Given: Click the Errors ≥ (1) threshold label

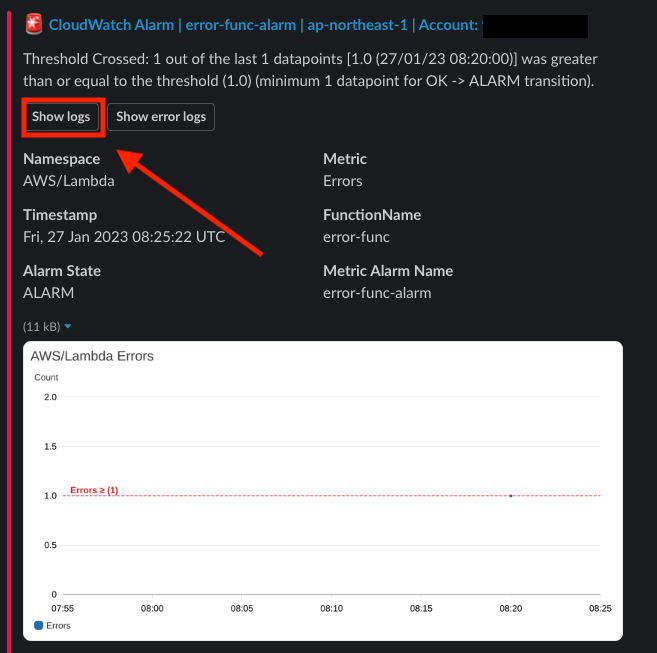Looking at the screenshot, I should [x=94, y=490].
